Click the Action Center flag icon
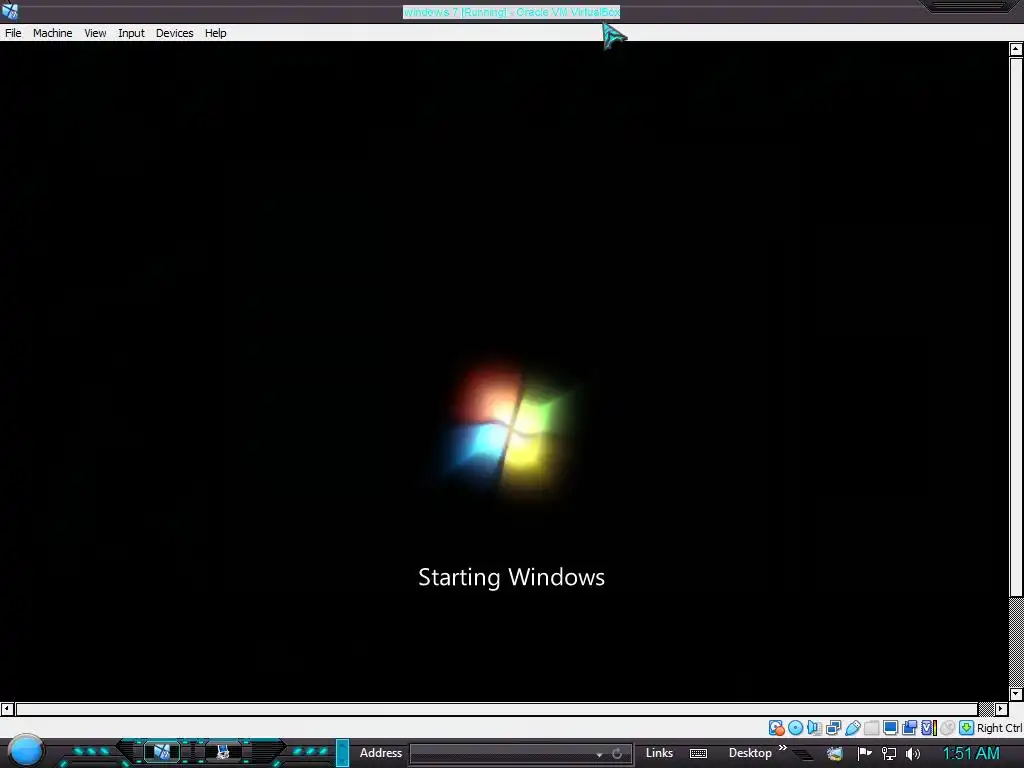 point(864,754)
